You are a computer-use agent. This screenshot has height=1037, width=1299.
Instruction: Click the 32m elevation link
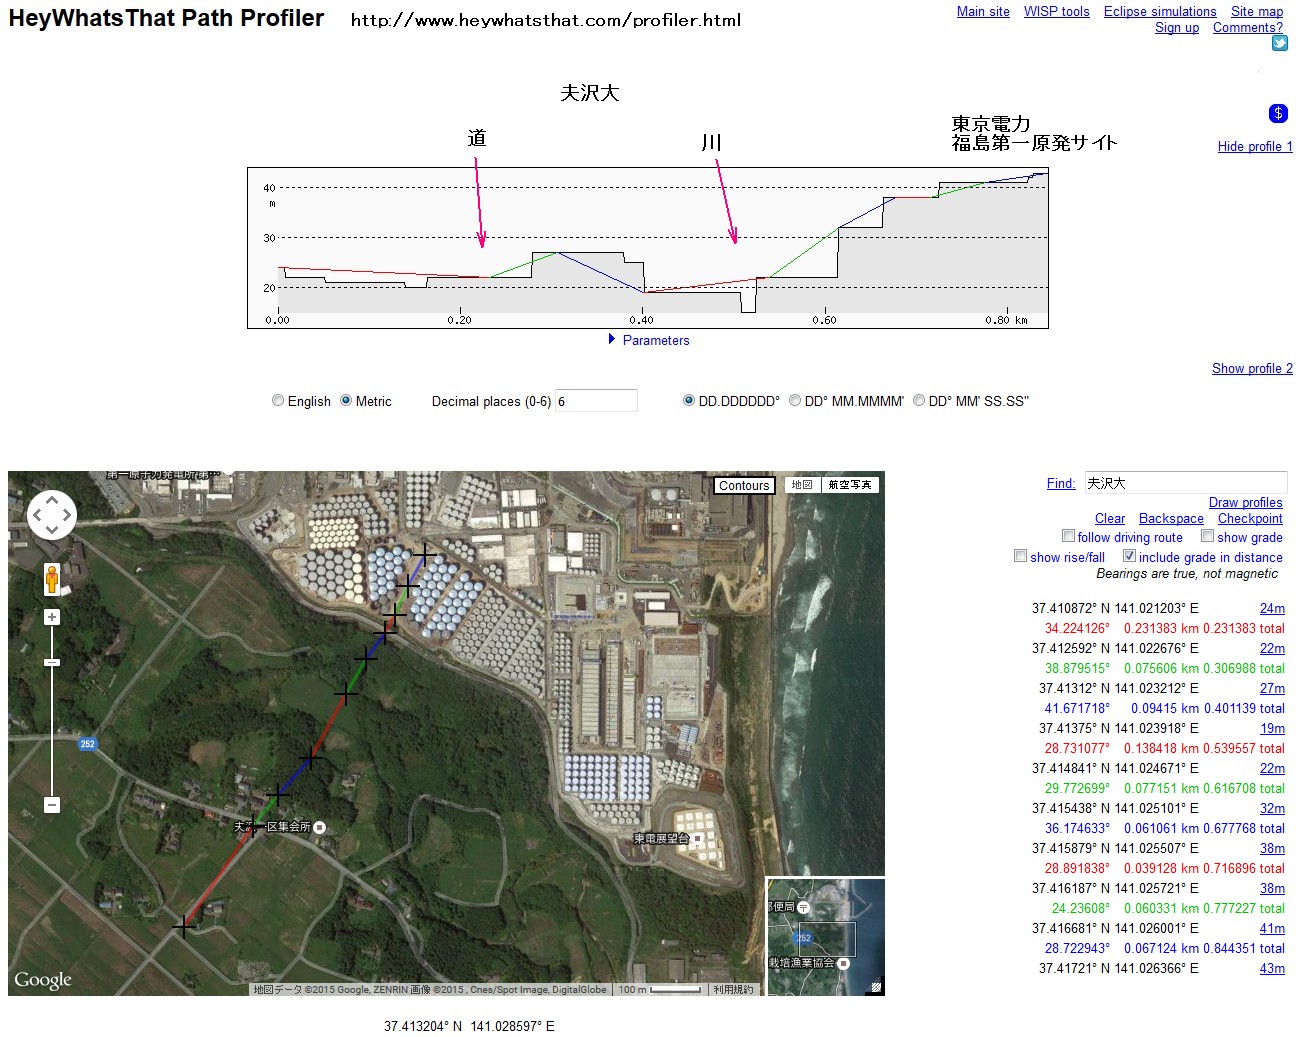(1272, 809)
